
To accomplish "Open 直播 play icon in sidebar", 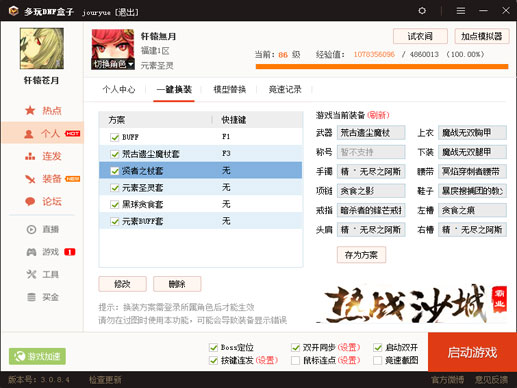I will pyautogui.click(x=31, y=229).
